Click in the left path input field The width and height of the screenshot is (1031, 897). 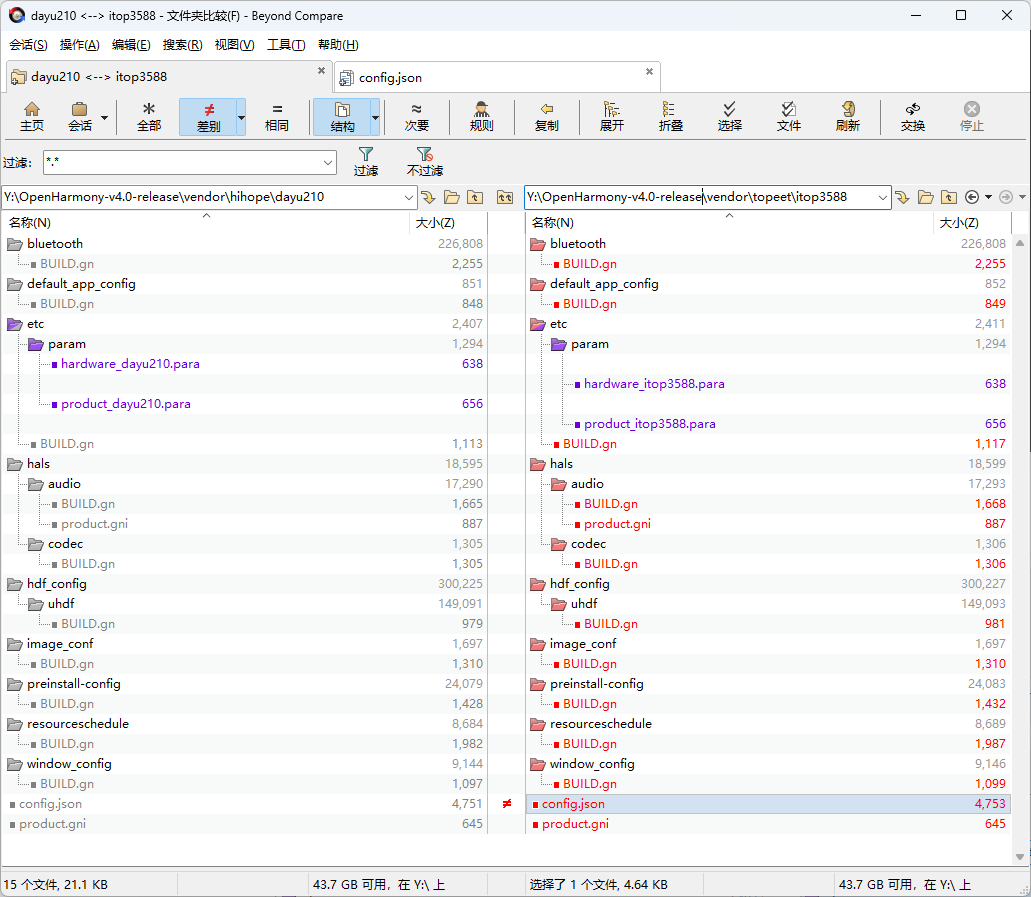(201, 197)
